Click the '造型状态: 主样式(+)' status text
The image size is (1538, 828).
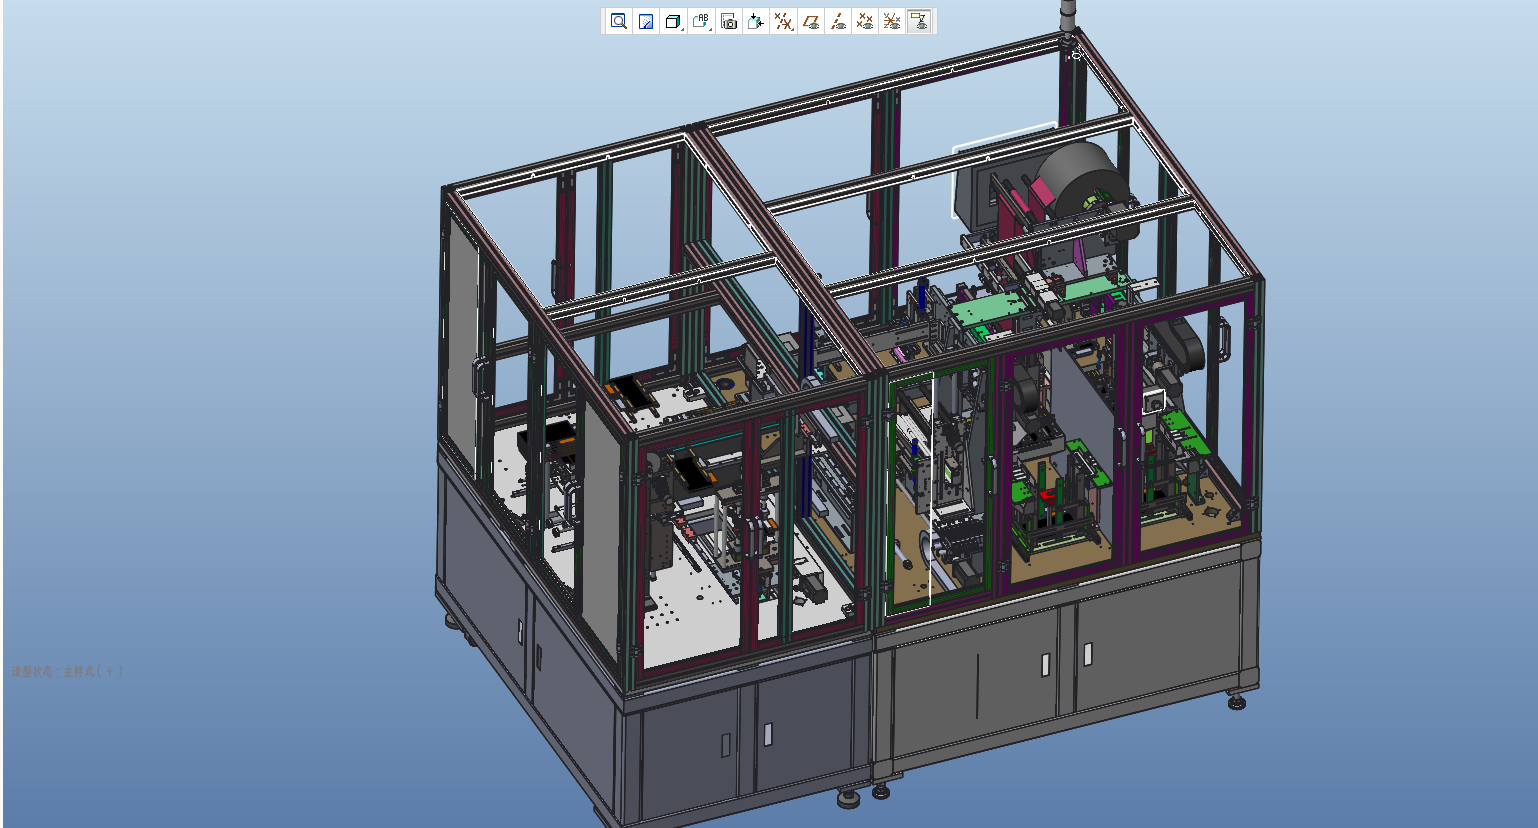(x=67, y=671)
